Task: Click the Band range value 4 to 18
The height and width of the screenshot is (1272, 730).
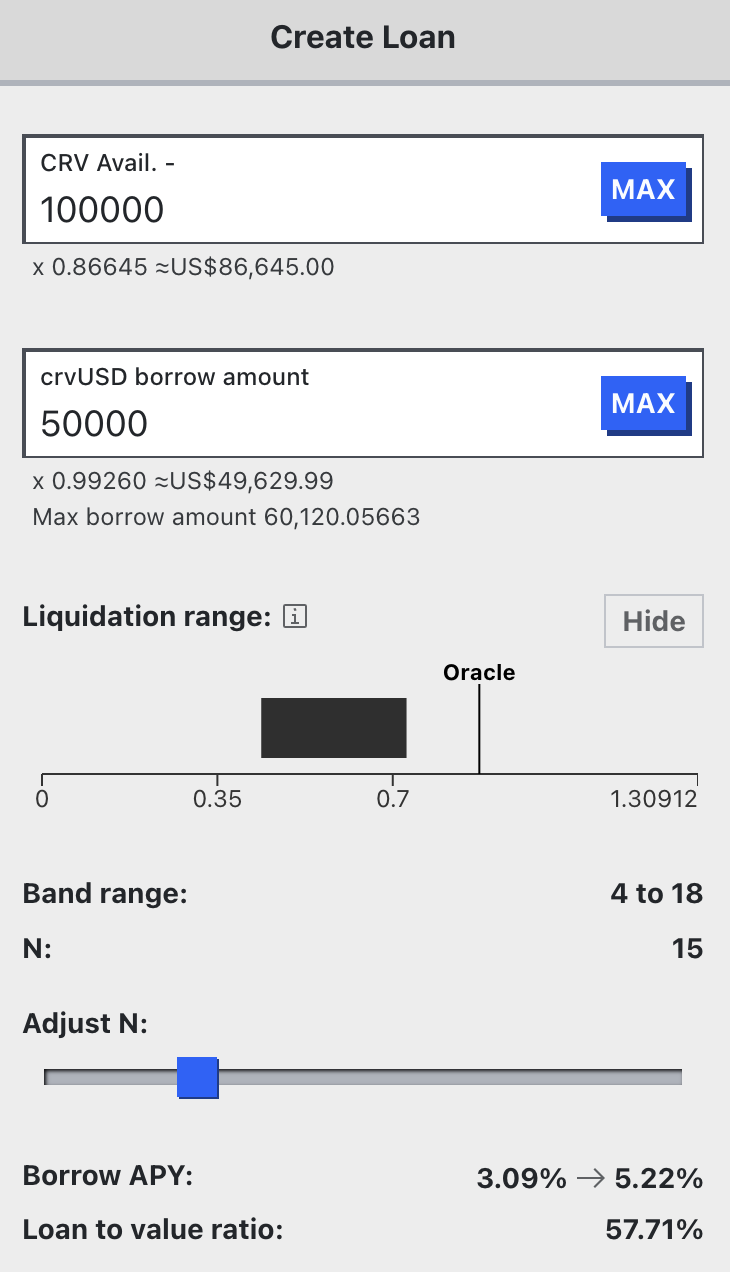Action: [656, 894]
